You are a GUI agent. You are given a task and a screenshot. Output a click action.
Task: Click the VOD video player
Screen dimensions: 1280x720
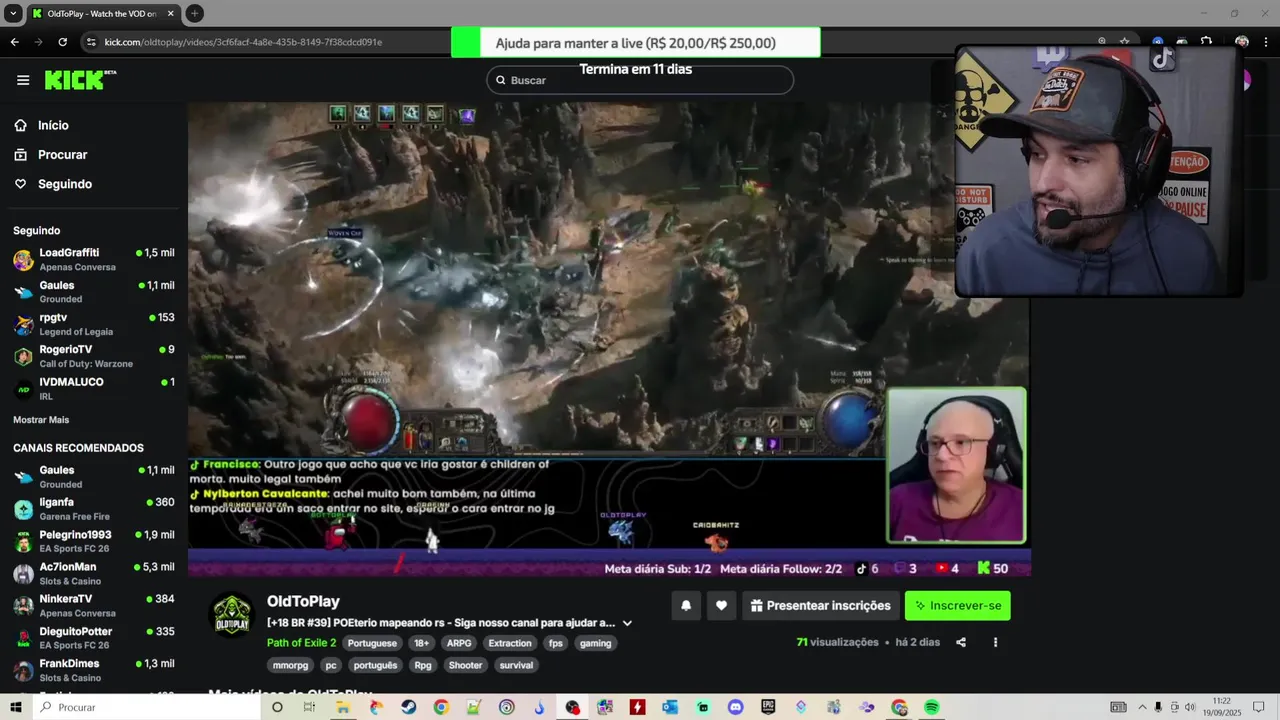click(x=609, y=339)
